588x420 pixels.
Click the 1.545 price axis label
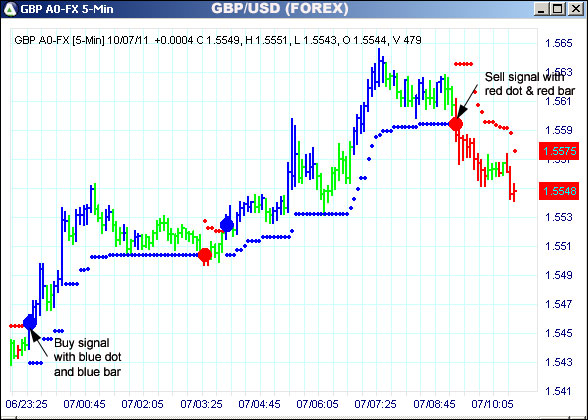(x=559, y=333)
